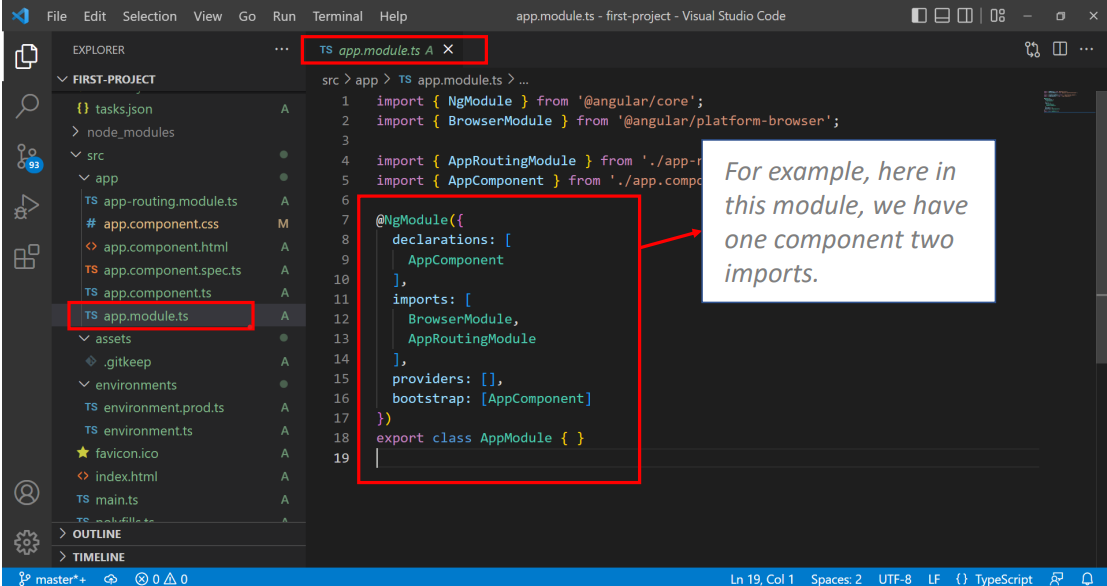1107x586 pixels.
Task: Open Run and Debug view
Action: 27,208
